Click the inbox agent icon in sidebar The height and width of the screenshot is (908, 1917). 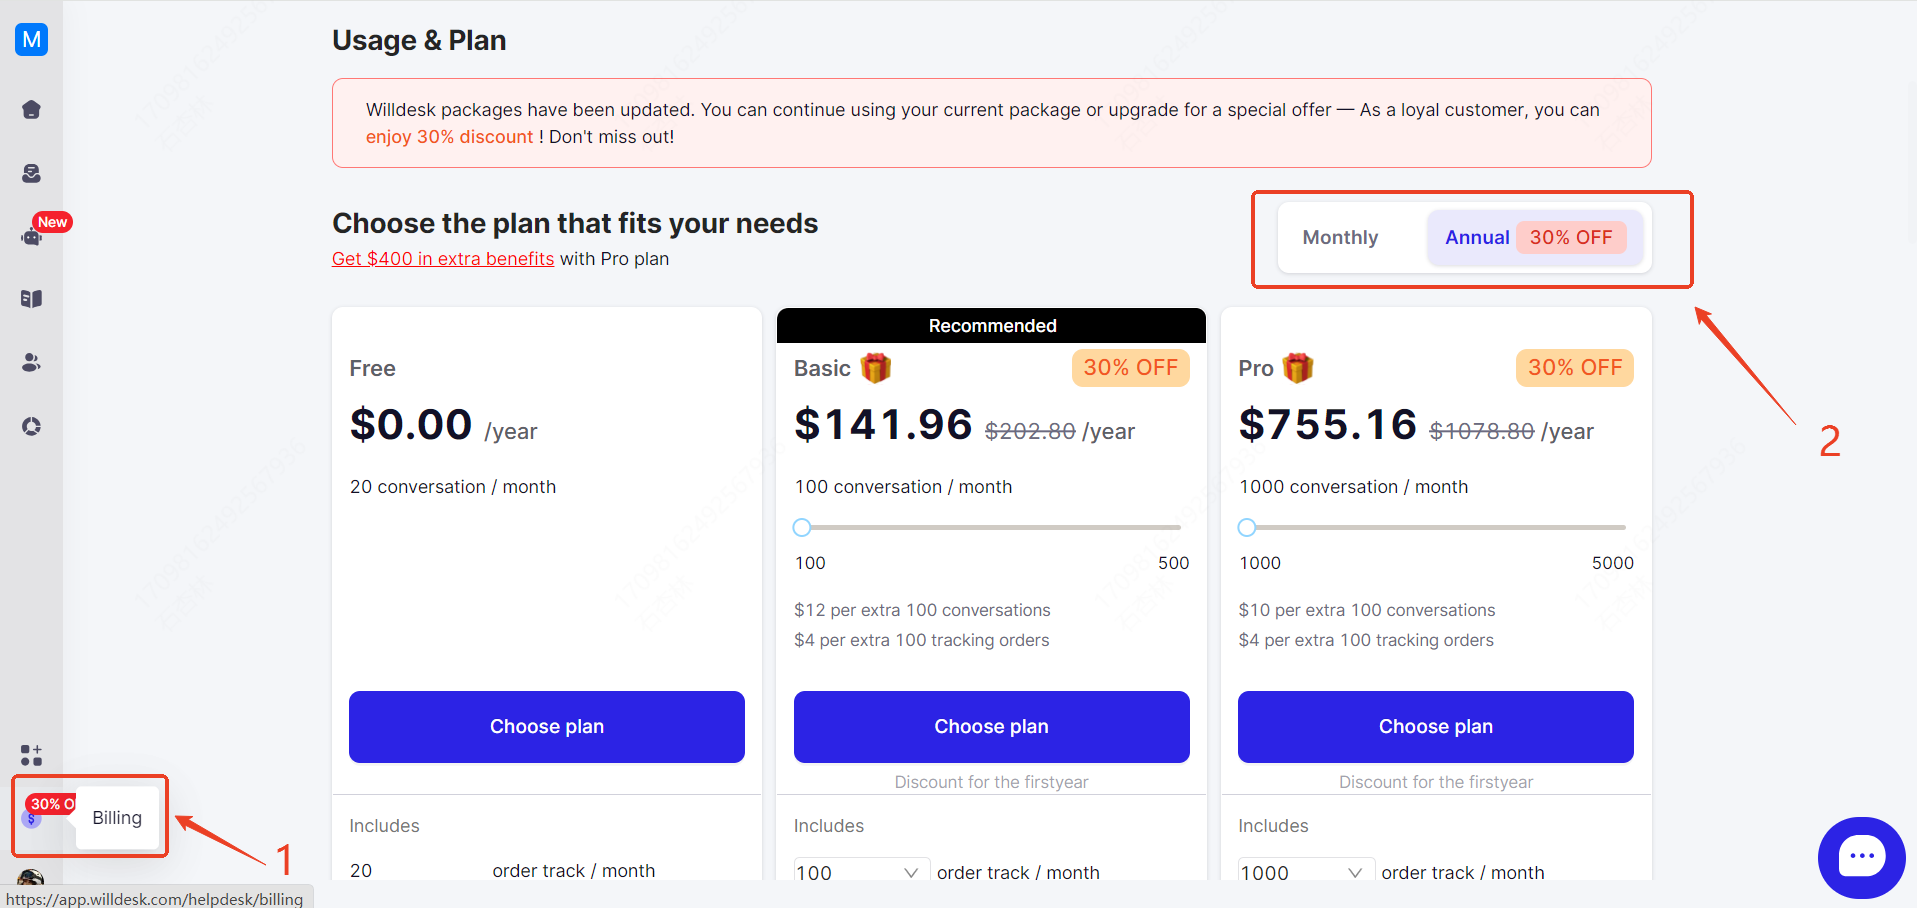click(x=31, y=173)
